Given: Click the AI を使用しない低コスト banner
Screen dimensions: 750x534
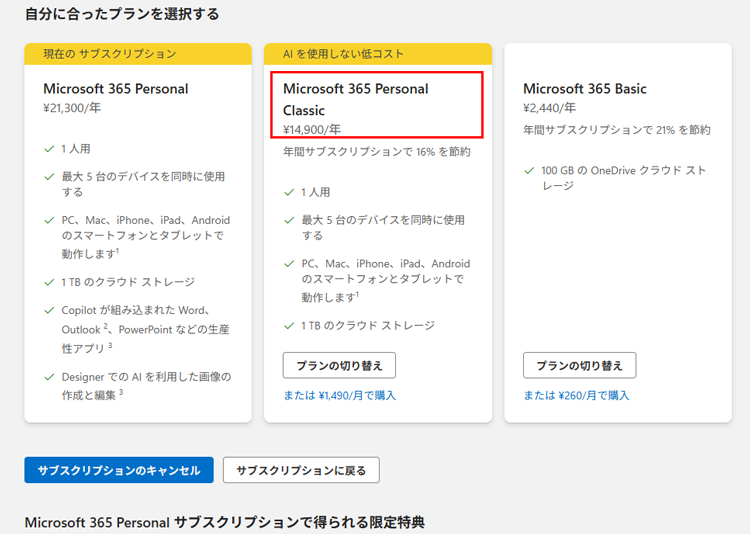Looking at the screenshot, I should click(378, 54).
